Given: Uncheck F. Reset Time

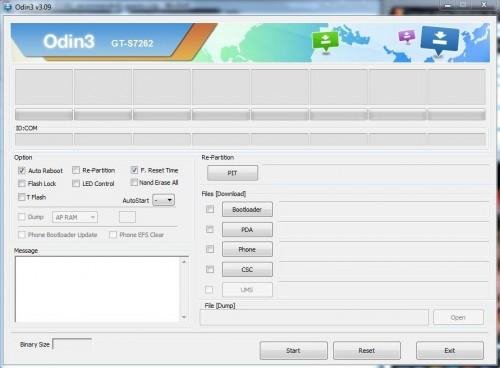Looking at the screenshot, I should 134,170.
